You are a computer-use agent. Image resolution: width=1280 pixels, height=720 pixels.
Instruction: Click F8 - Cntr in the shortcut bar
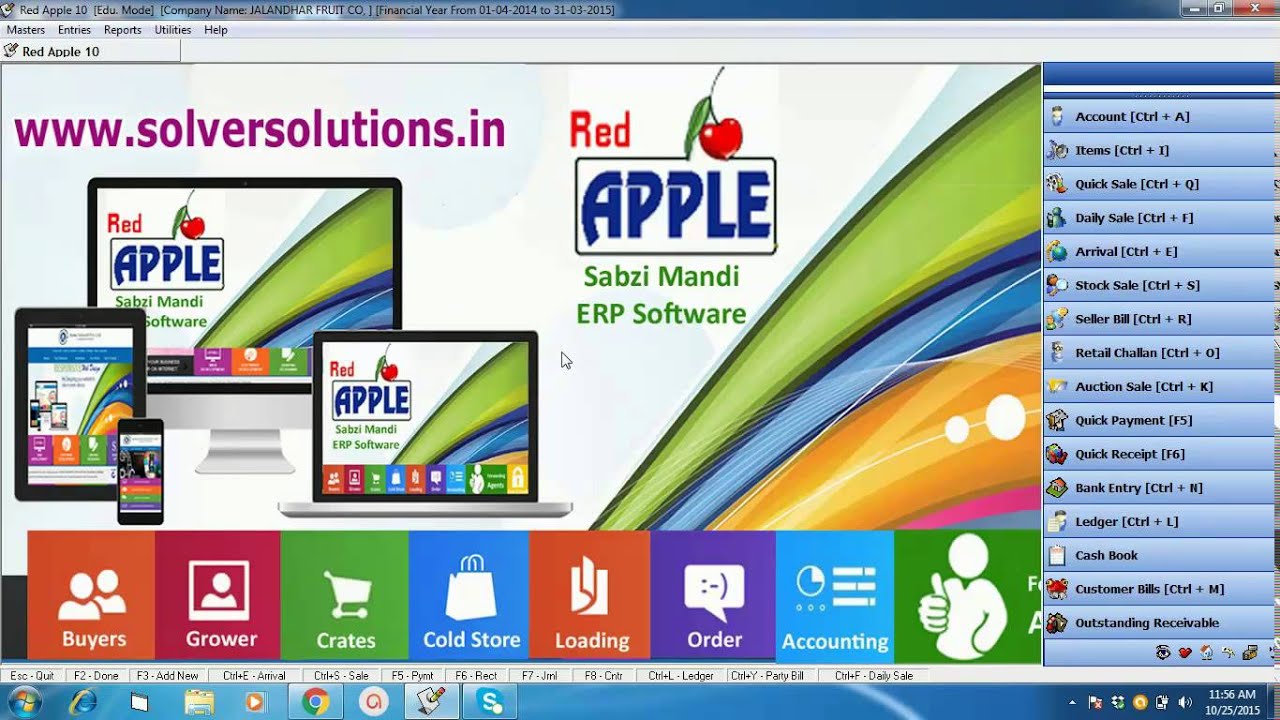(604, 676)
